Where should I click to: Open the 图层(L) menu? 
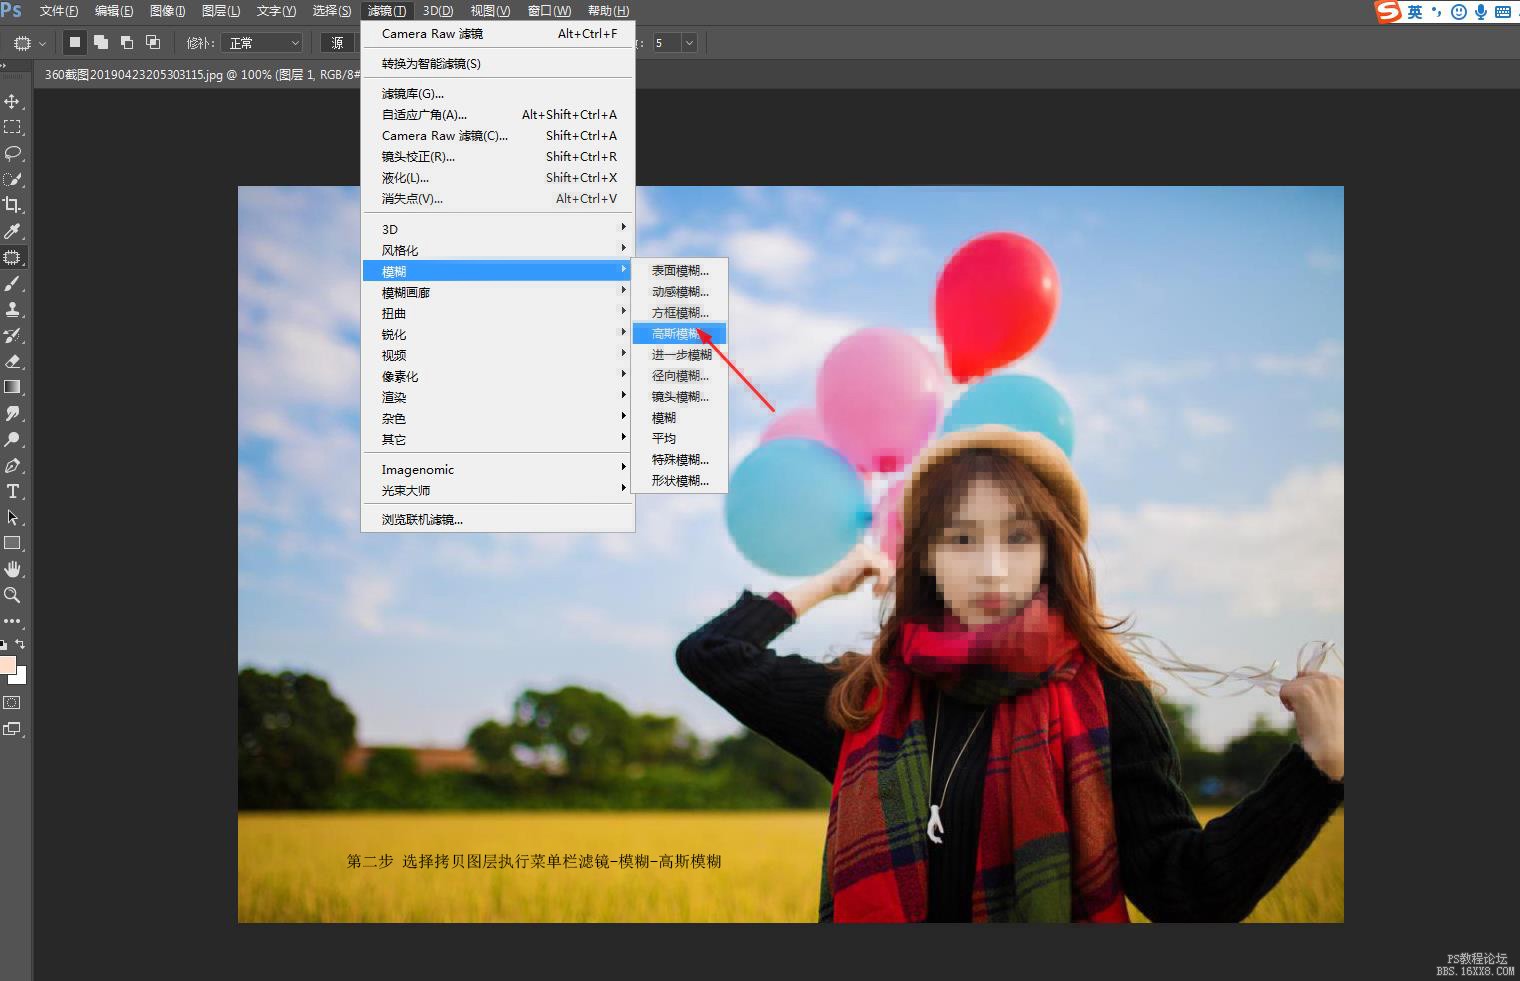[221, 11]
